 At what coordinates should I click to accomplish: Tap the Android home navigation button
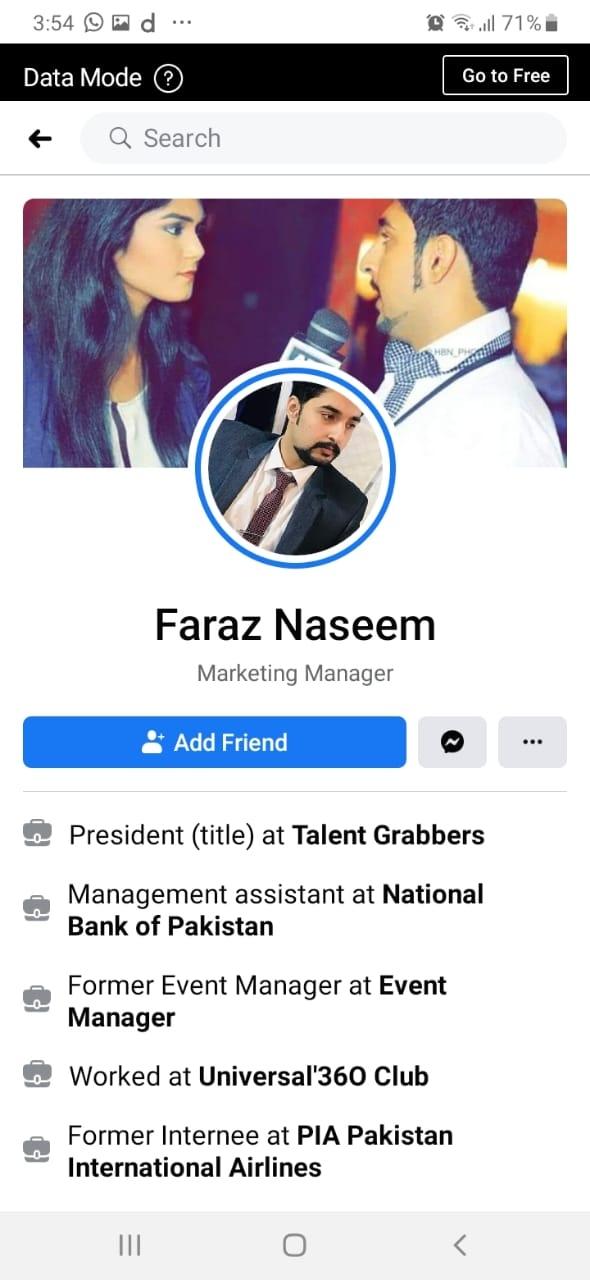click(294, 1244)
